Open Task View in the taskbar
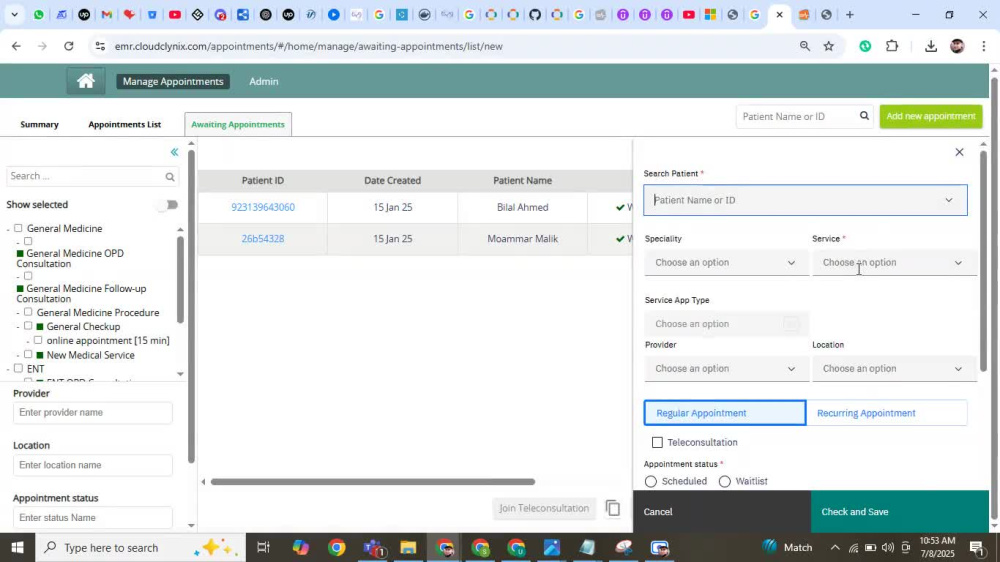Image resolution: width=1000 pixels, height=562 pixels. coord(263,547)
